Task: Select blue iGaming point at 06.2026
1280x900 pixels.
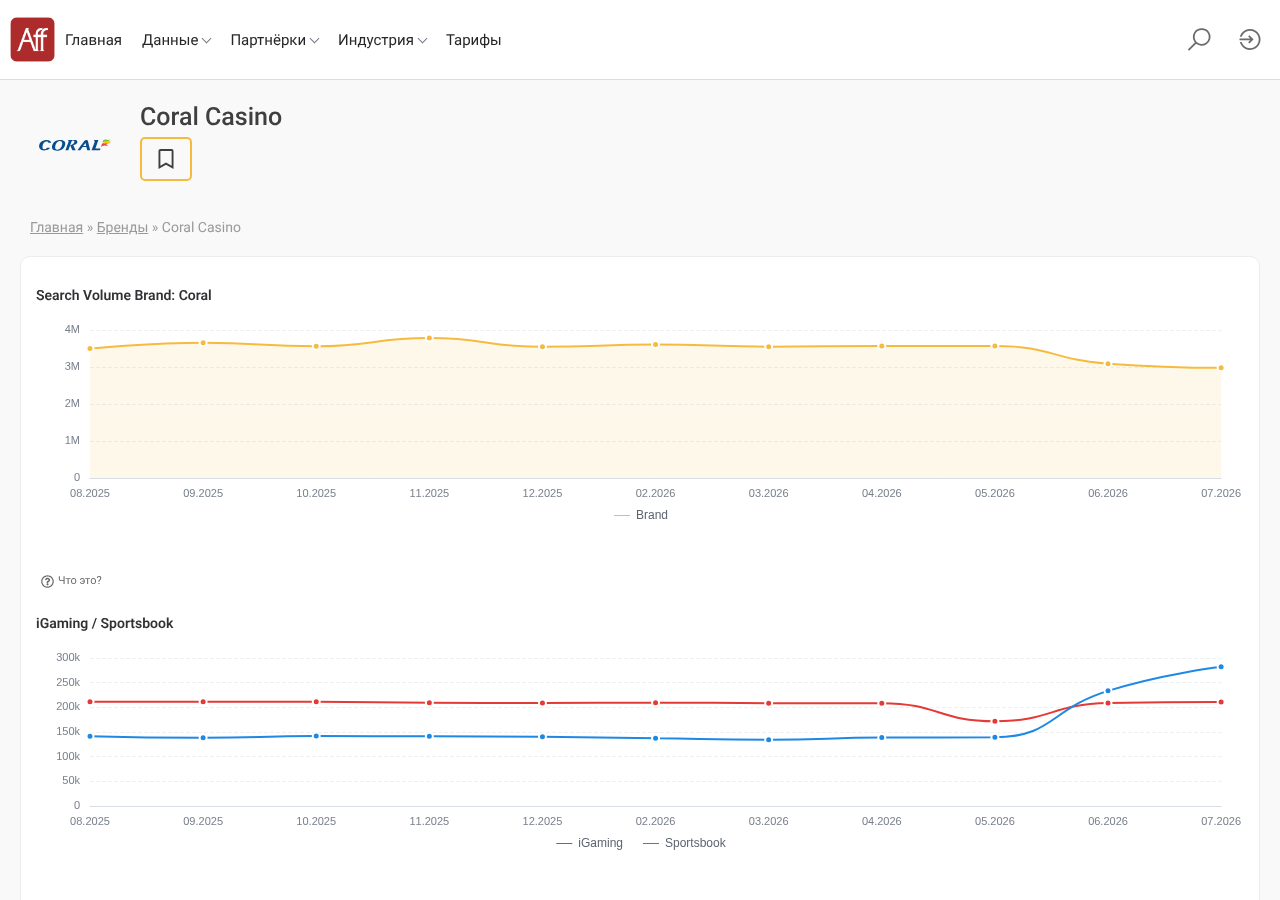Action: pos(1108,691)
